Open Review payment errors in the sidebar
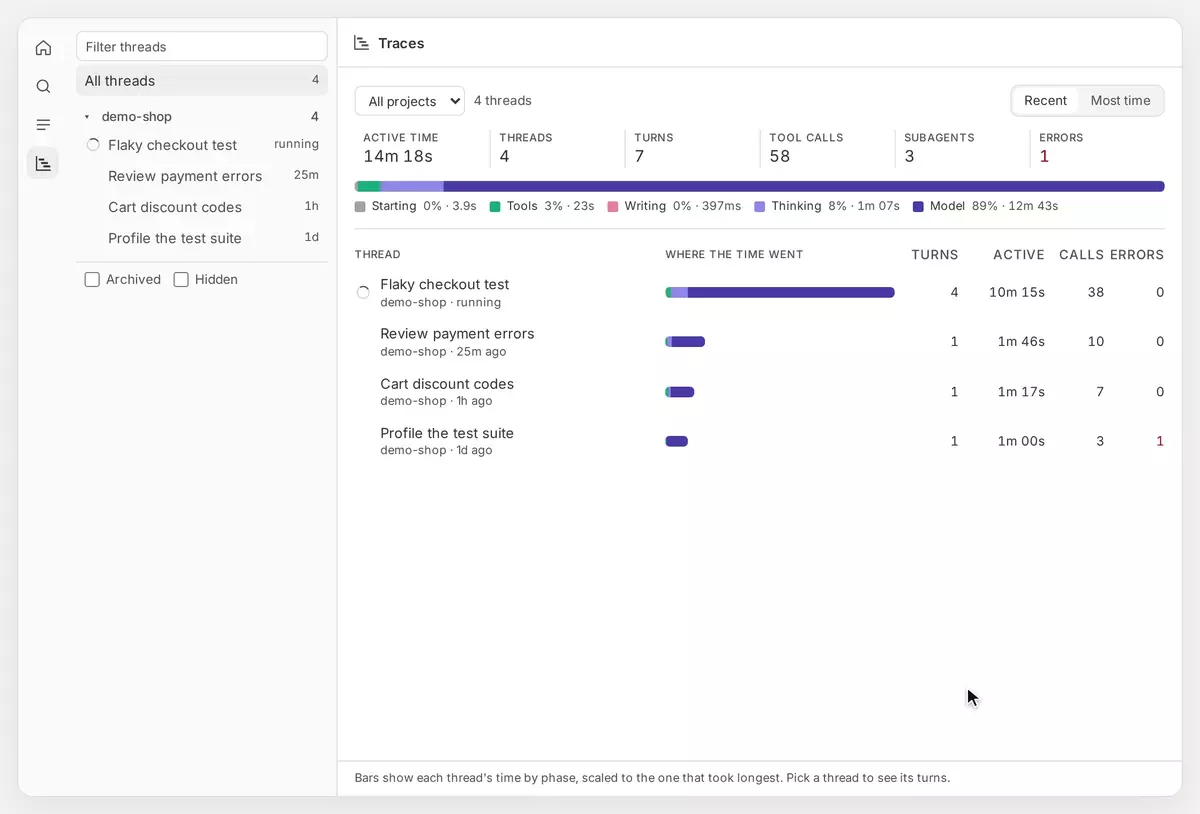The height and width of the screenshot is (814, 1200). [202, 176]
